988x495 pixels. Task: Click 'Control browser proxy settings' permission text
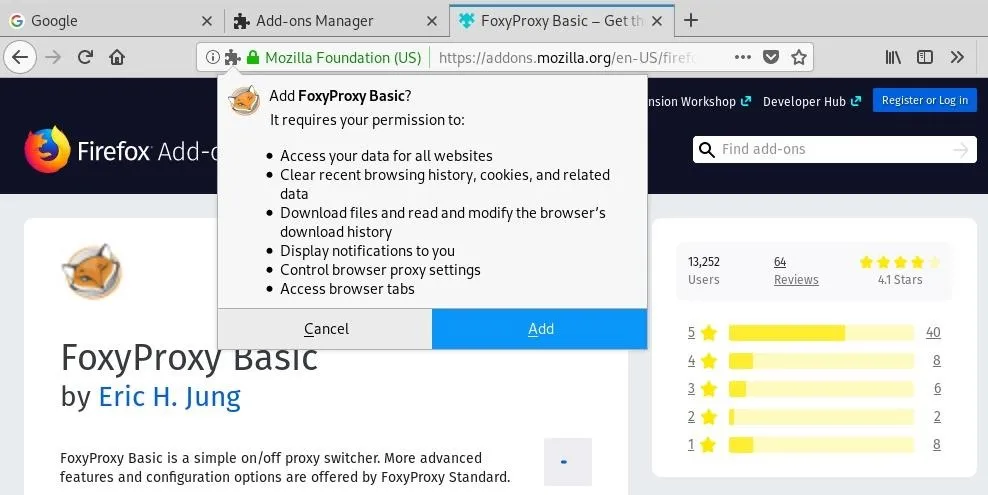[381, 270]
